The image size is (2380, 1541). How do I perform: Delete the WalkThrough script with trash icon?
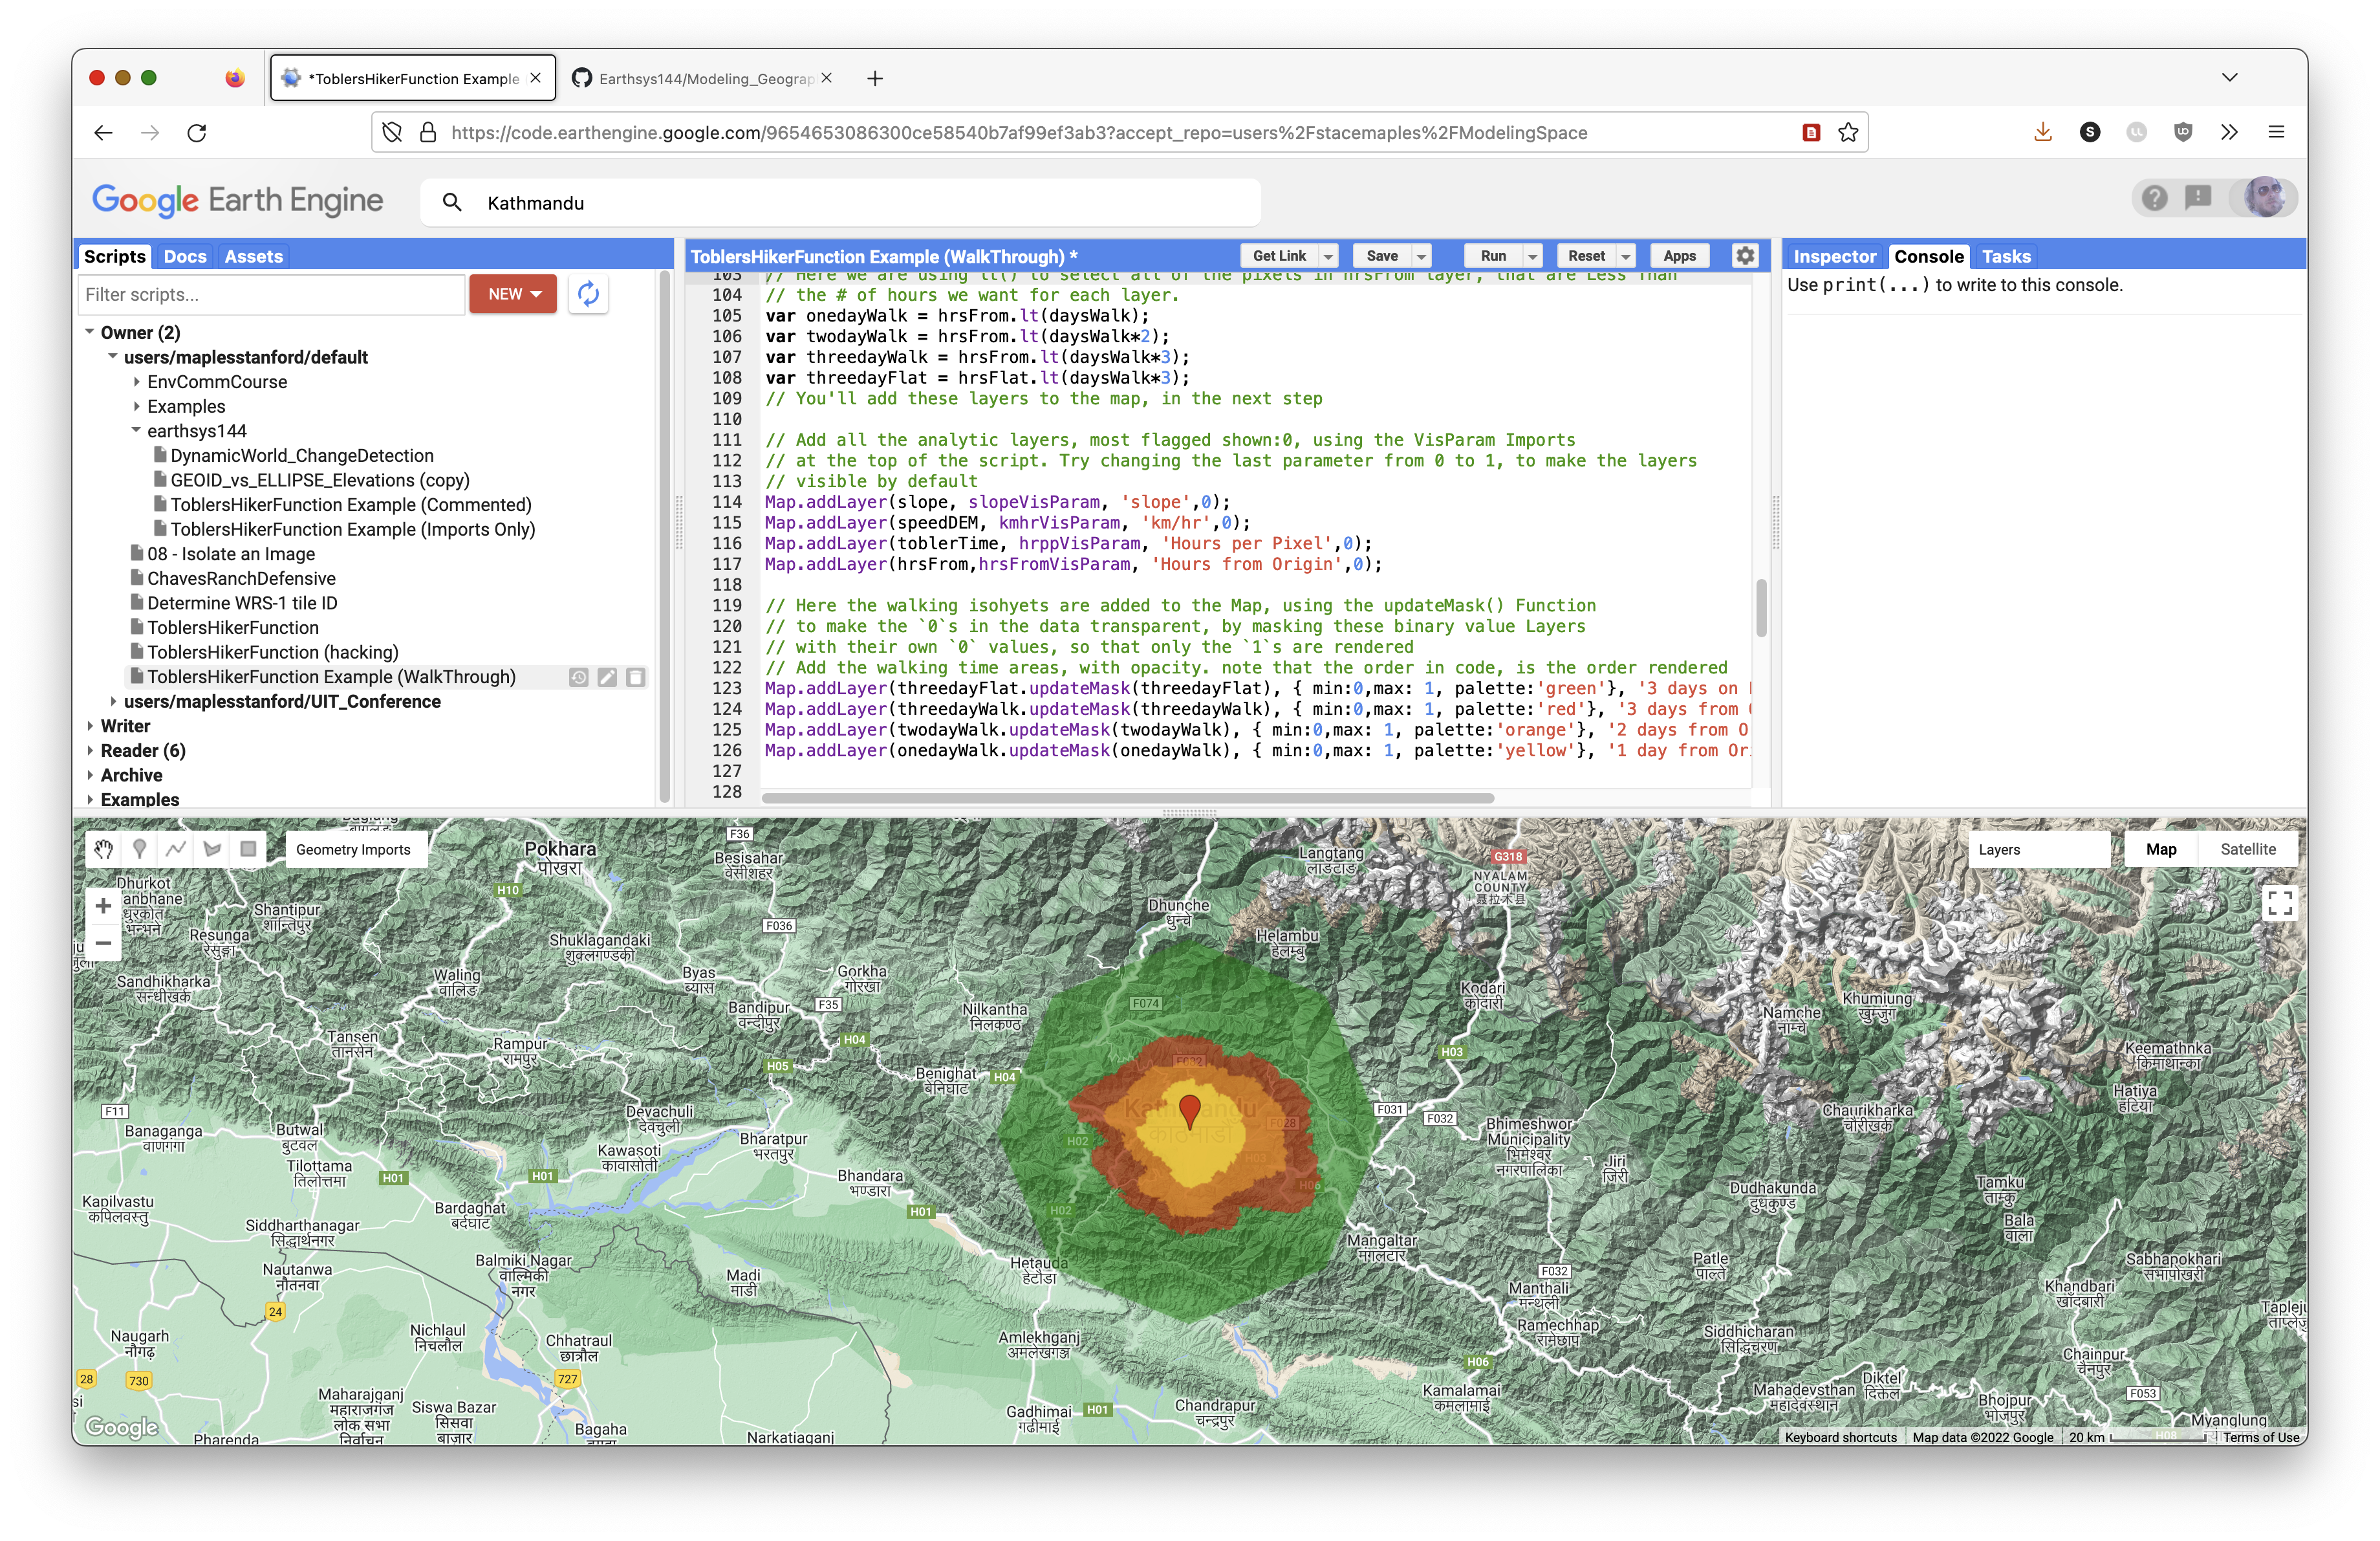(635, 677)
